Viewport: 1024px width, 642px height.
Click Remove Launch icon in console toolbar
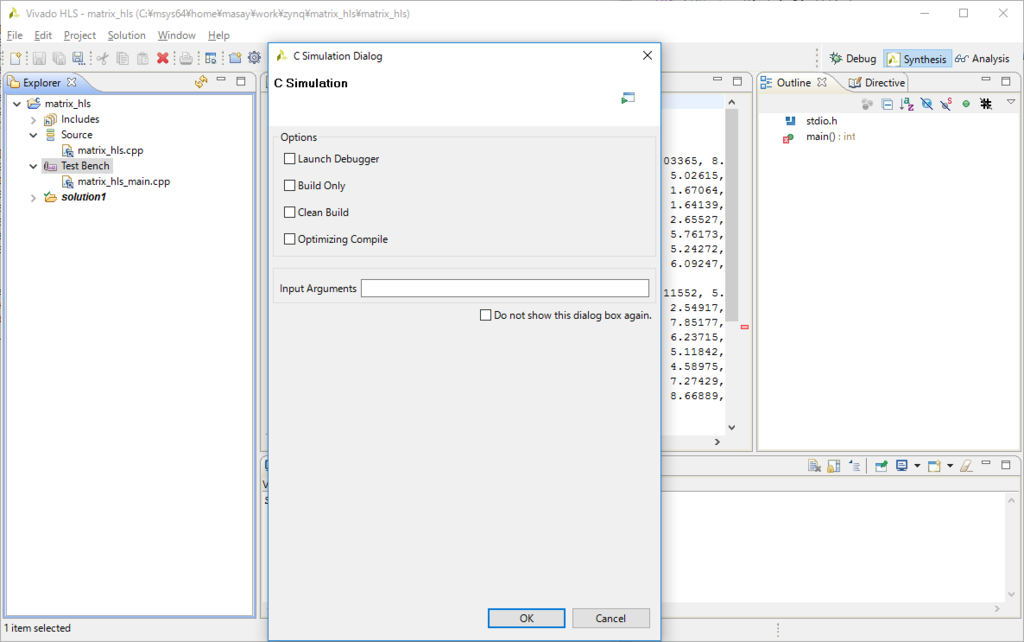coord(814,466)
